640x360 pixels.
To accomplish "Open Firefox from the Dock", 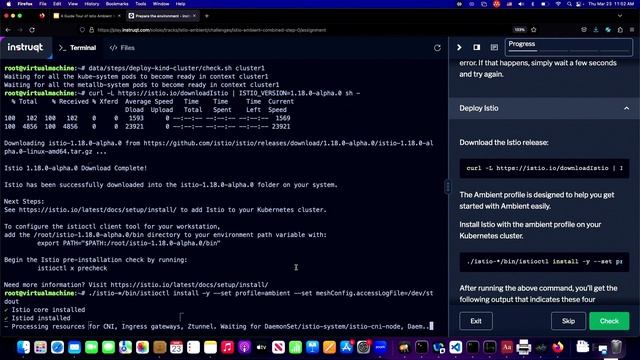I will (558, 347).
